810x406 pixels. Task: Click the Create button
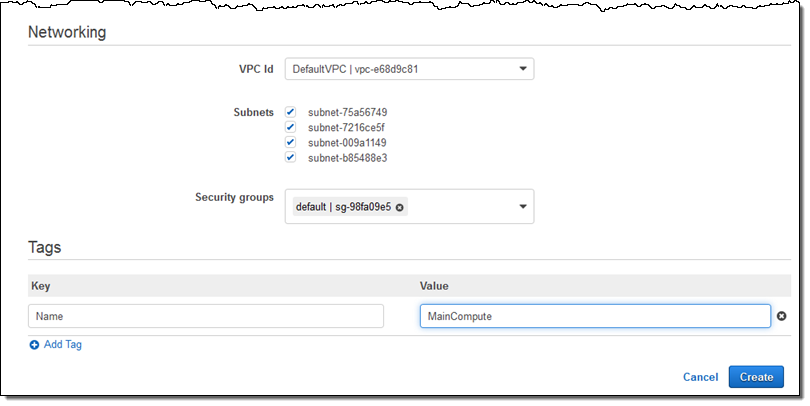[x=756, y=377]
